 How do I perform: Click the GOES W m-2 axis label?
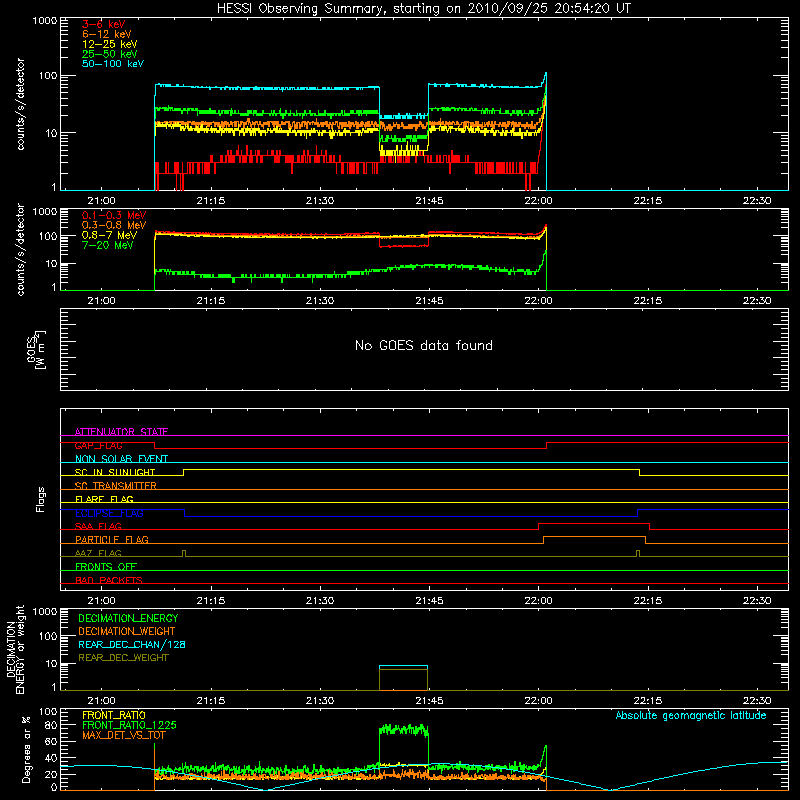point(36,349)
